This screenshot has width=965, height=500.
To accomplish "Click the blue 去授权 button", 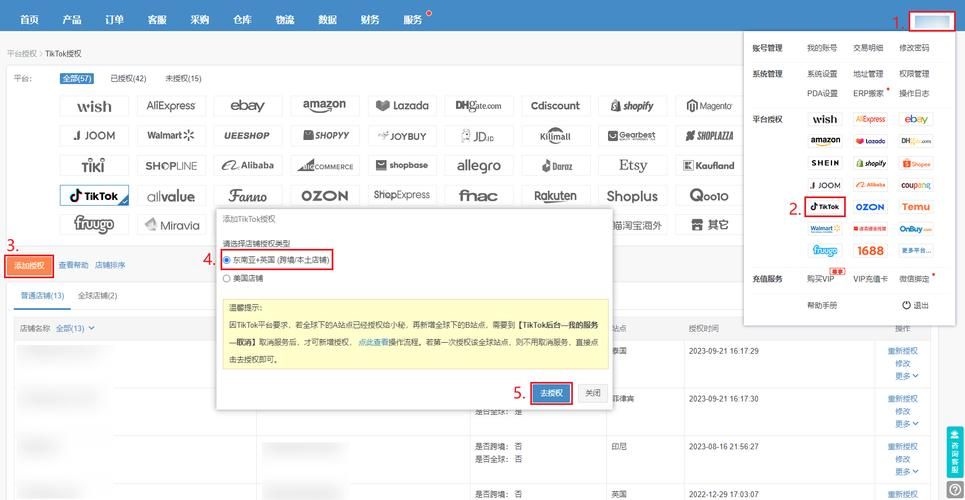I will 551,393.
